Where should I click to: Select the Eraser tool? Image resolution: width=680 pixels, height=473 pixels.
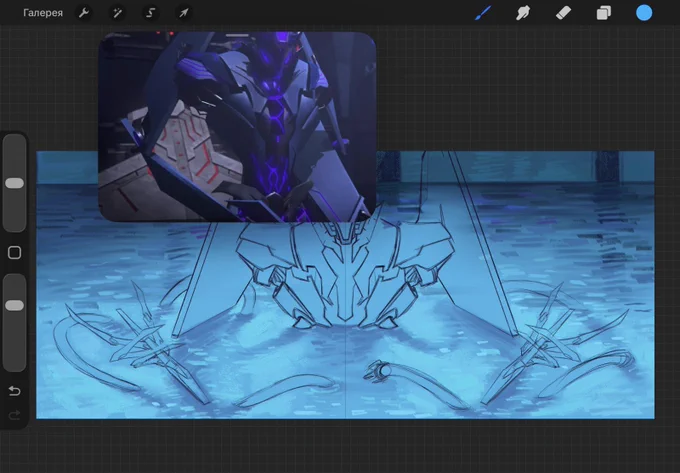coord(563,13)
